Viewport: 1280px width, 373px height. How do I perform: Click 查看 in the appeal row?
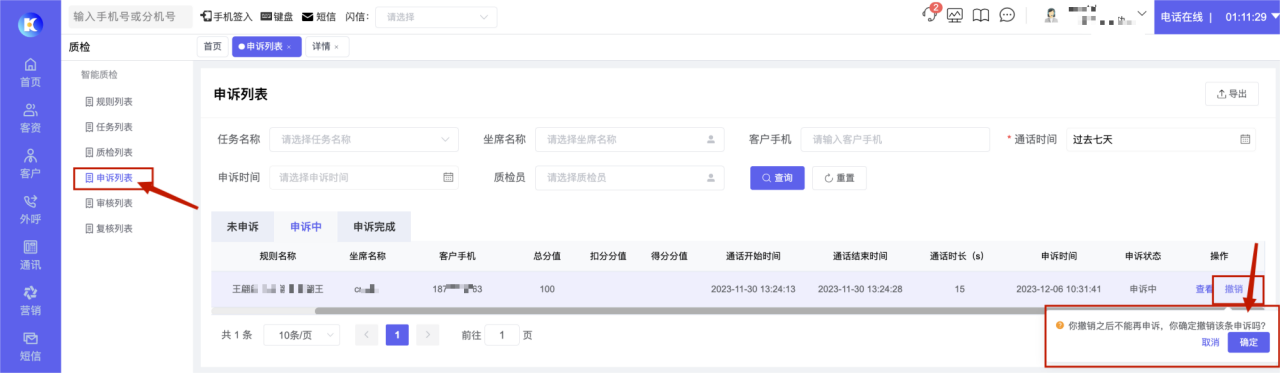coord(1204,289)
